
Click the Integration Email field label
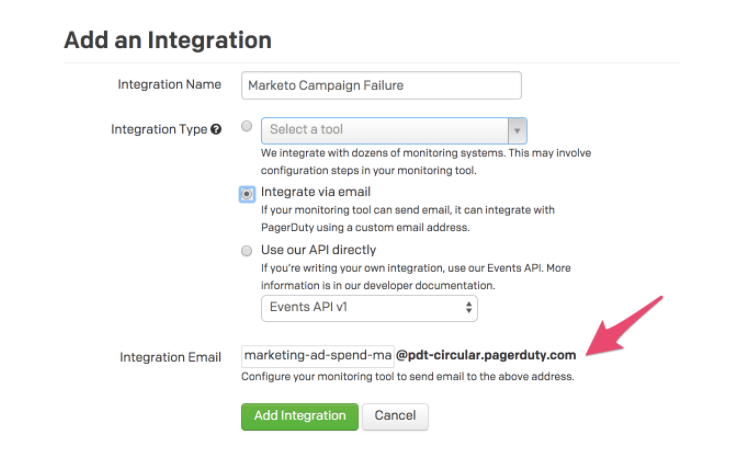[170, 357]
